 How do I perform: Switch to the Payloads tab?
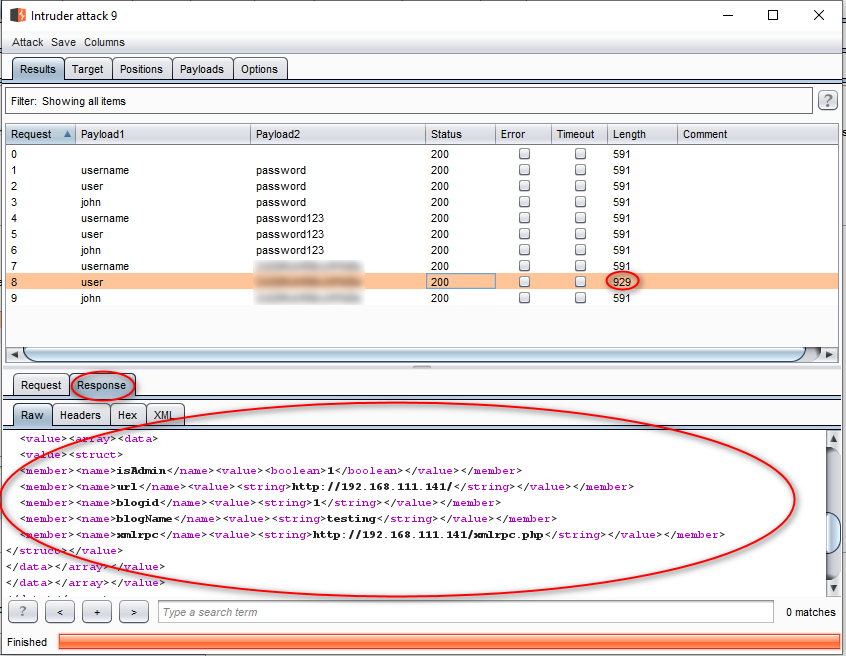tap(203, 69)
